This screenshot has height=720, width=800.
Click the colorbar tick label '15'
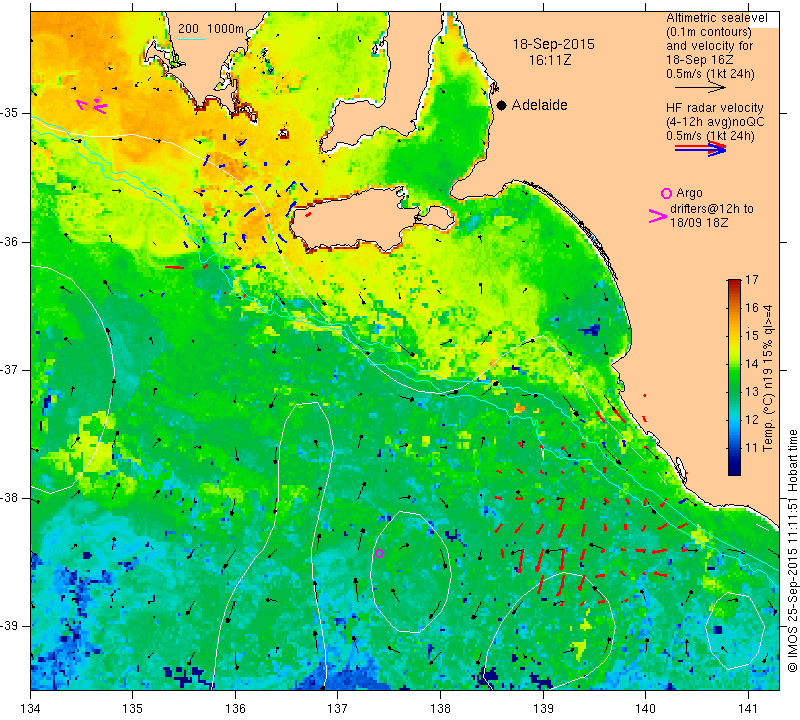(x=752, y=335)
